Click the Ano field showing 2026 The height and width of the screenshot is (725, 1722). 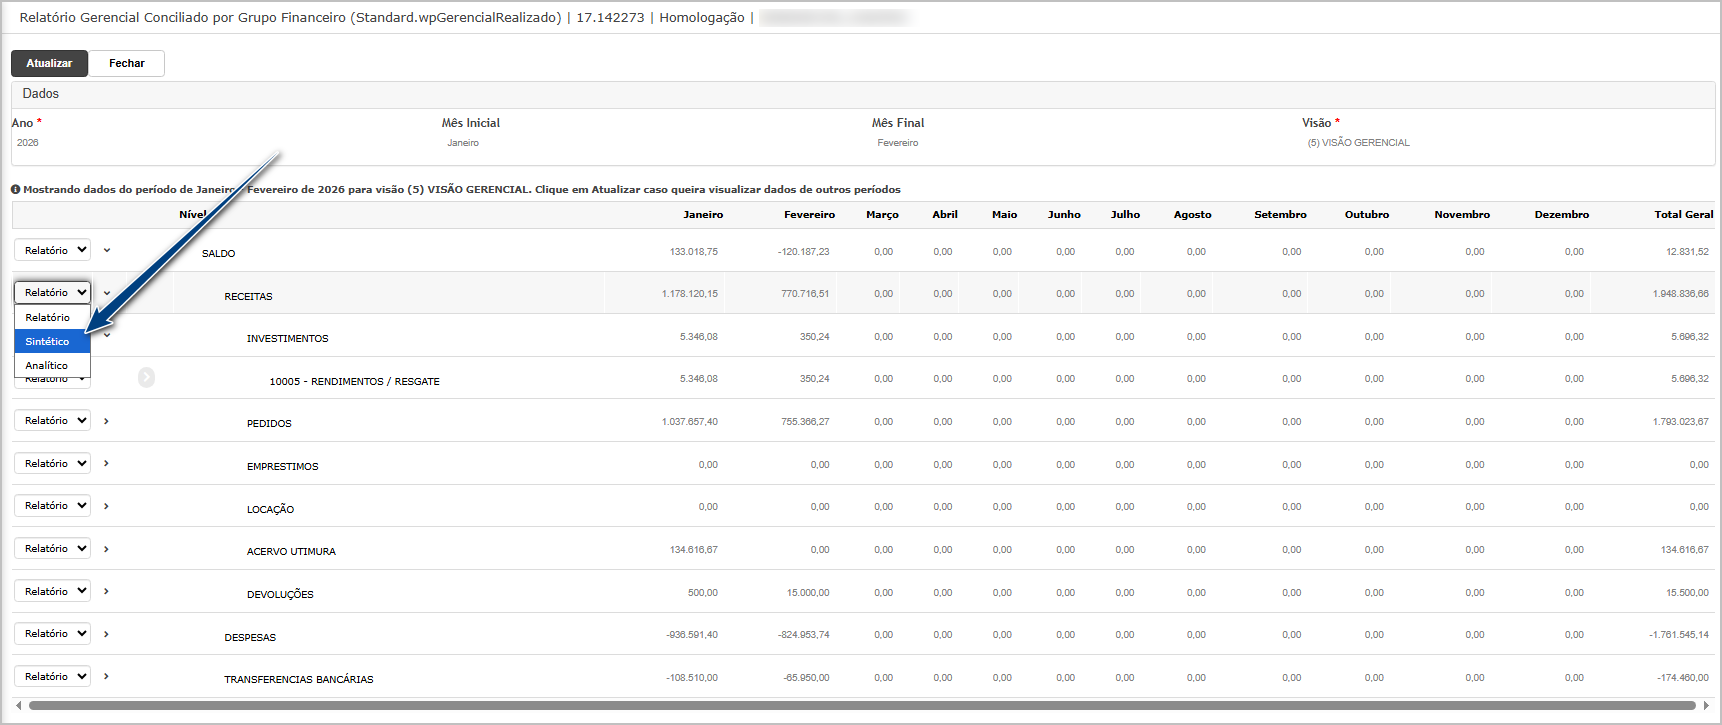pyautogui.click(x=28, y=143)
